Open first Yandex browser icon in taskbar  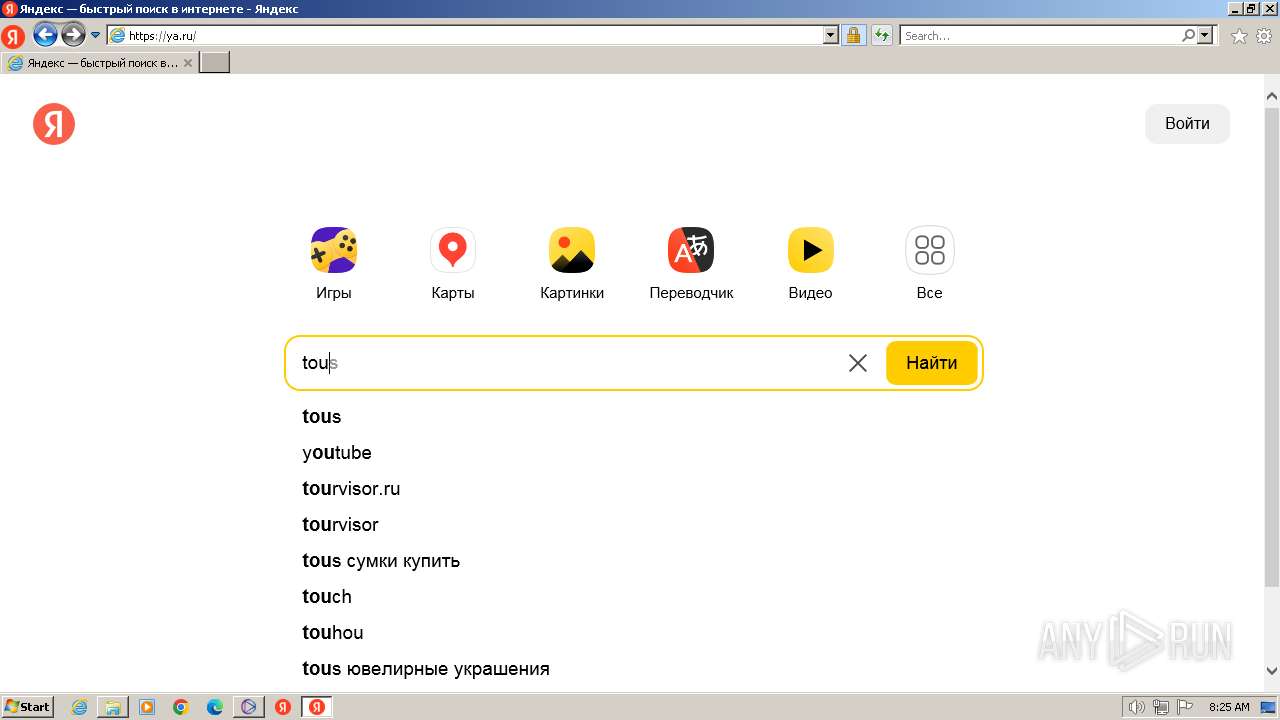(x=283, y=707)
